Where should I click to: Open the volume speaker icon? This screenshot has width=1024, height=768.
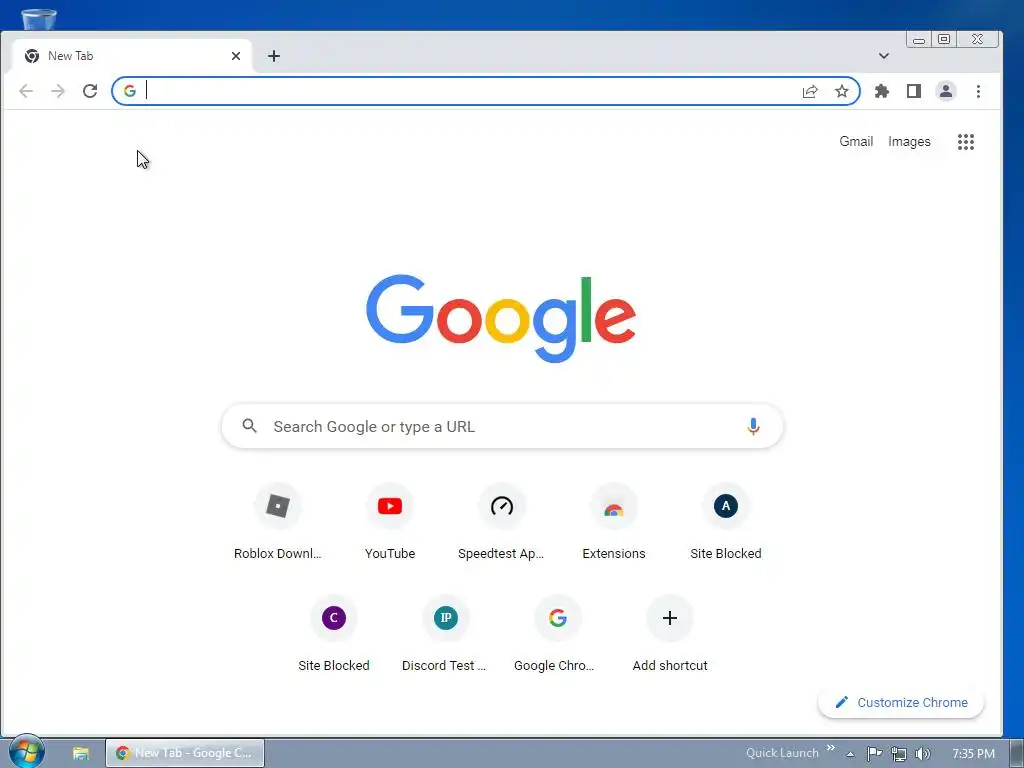923,754
